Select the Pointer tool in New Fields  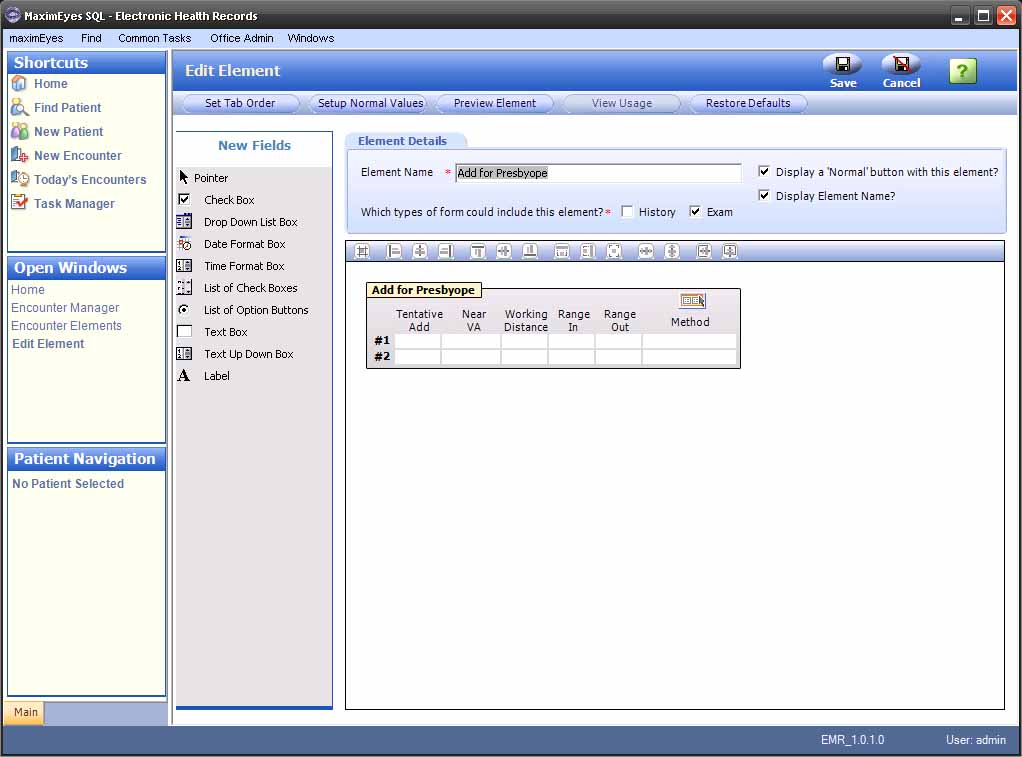[203, 178]
